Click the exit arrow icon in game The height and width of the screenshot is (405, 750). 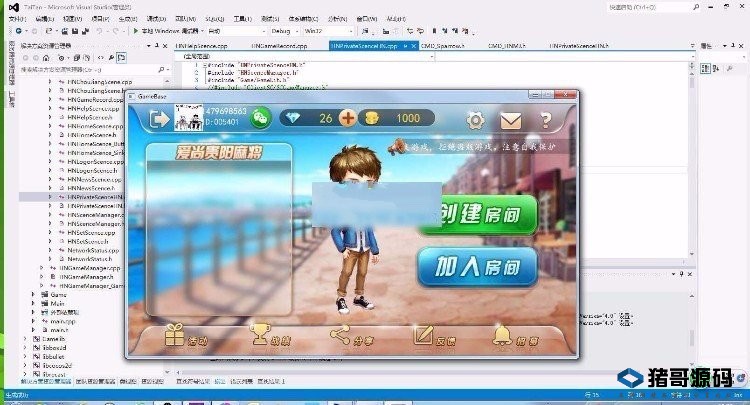pyautogui.click(x=157, y=119)
